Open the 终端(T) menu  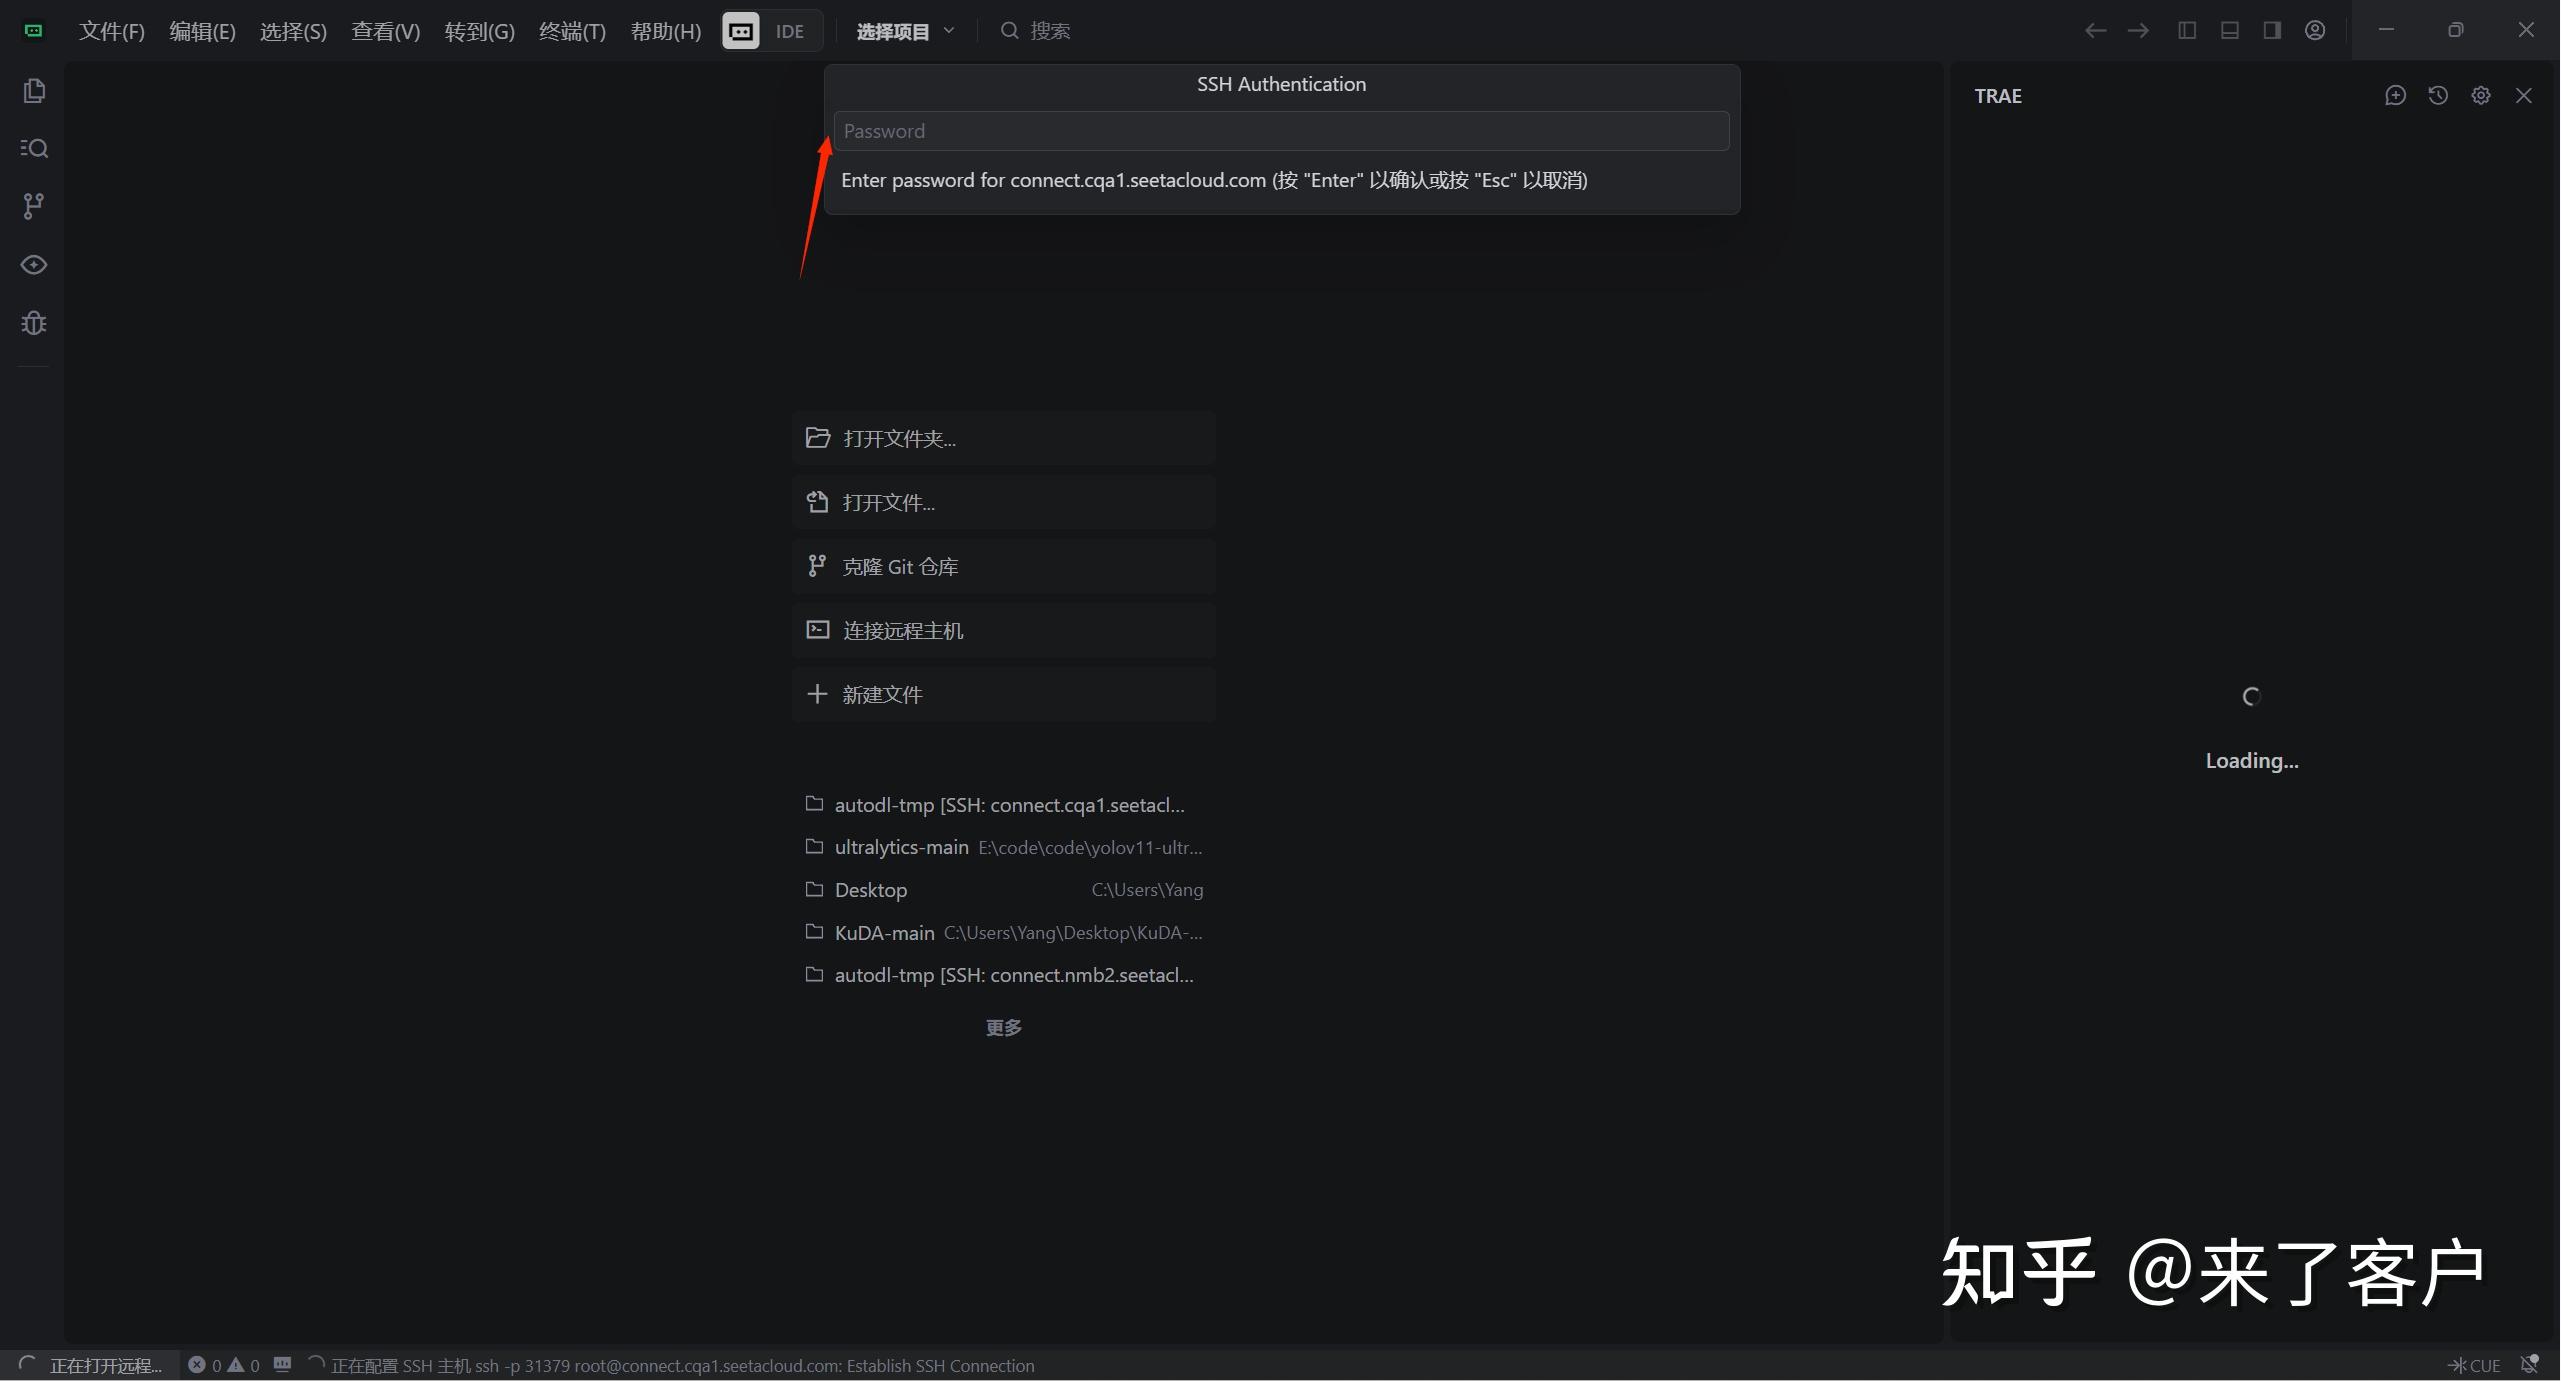[x=570, y=31]
